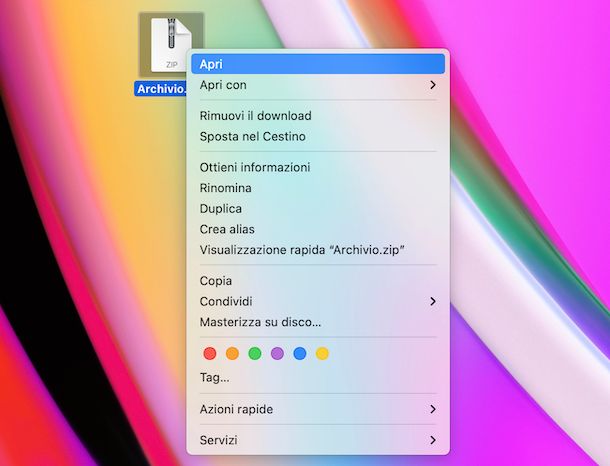Choose Rinomina in context menu

(x=318, y=188)
